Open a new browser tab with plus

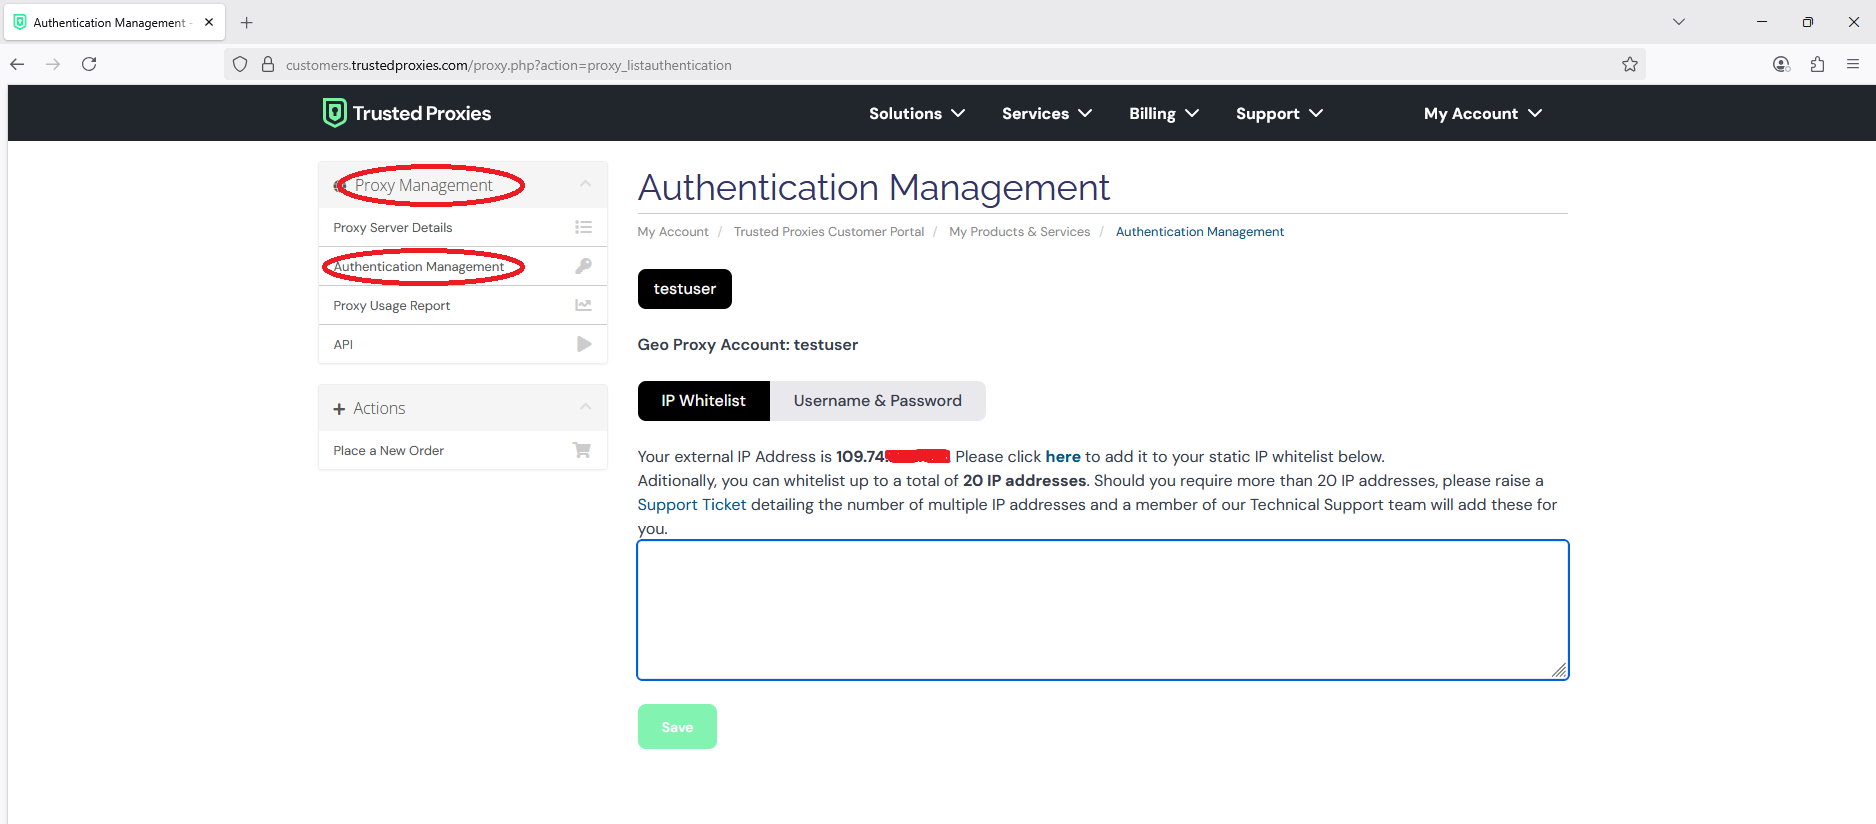[247, 22]
